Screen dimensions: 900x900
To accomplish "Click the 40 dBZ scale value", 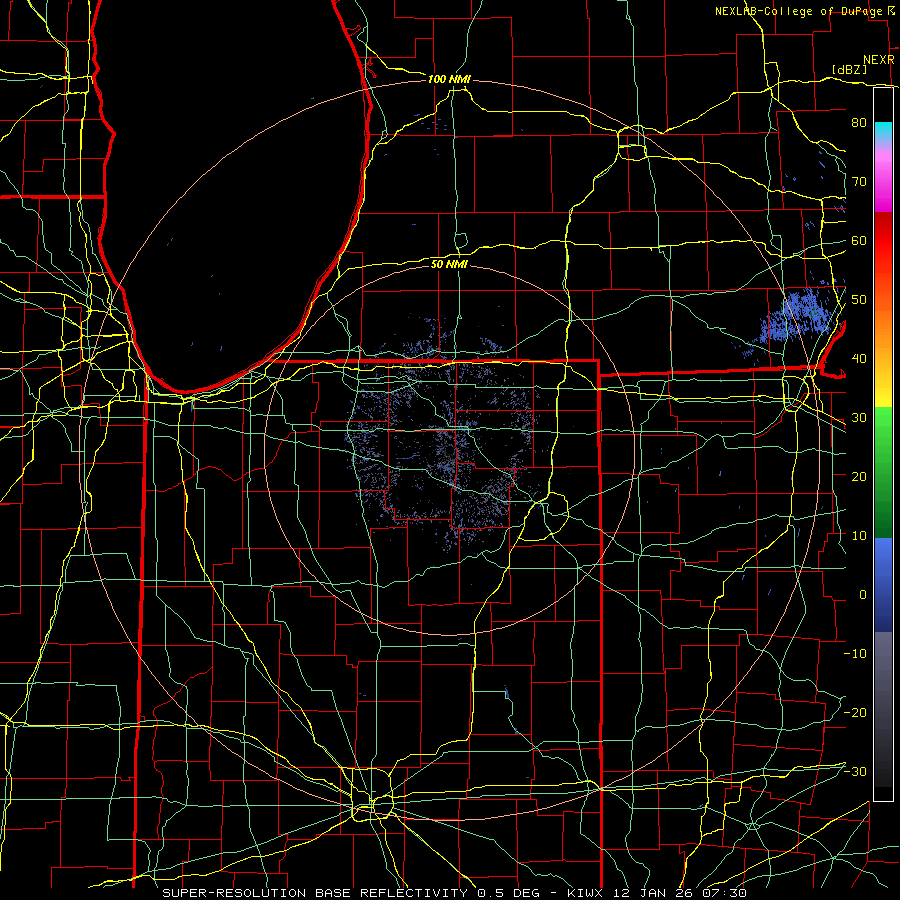I will [x=859, y=359].
